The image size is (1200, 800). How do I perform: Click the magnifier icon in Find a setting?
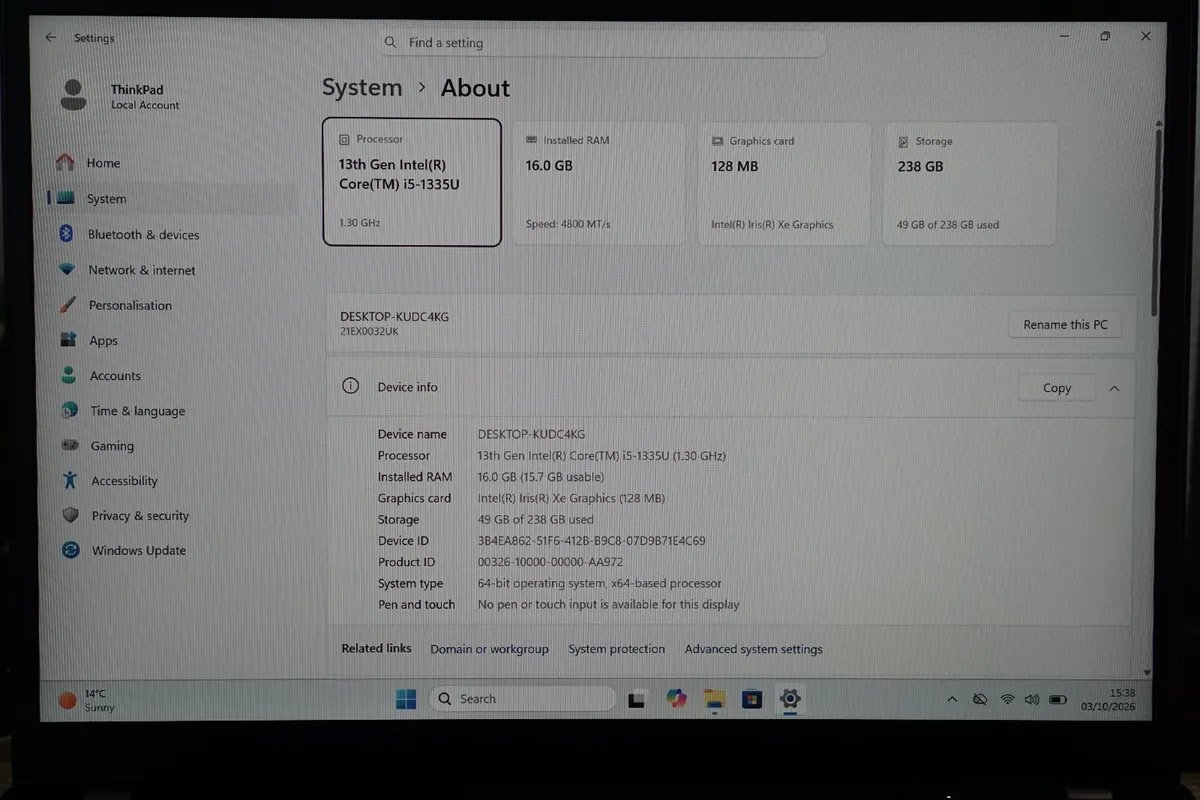point(391,43)
